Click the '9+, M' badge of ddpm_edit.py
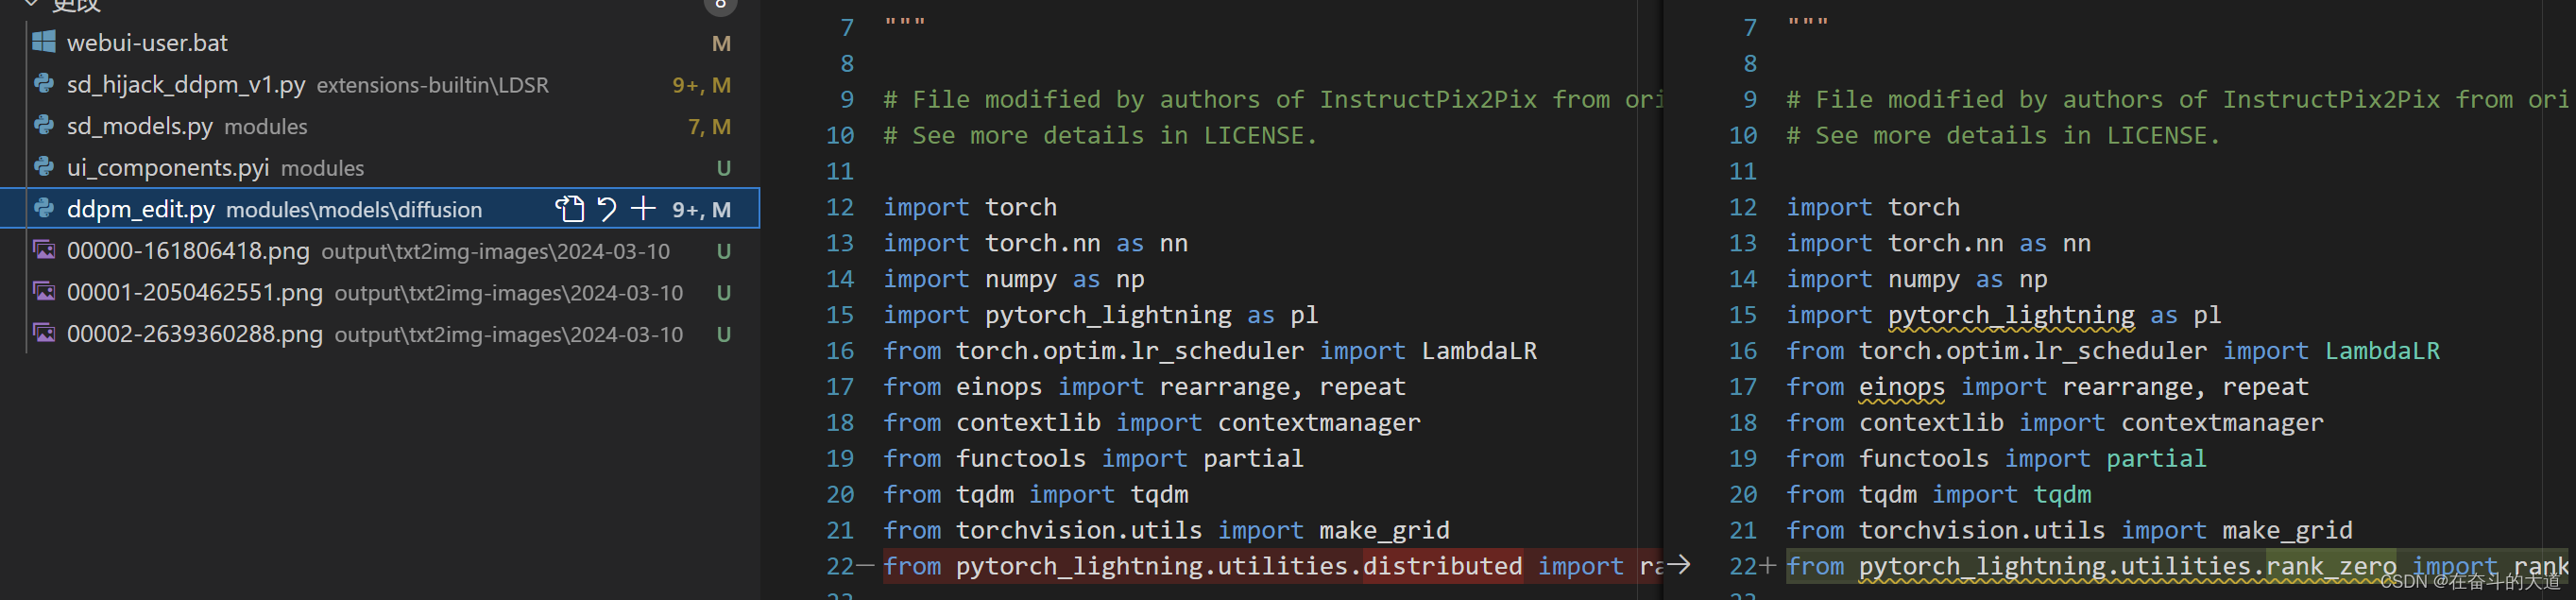 pyautogui.click(x=701, y=210)
